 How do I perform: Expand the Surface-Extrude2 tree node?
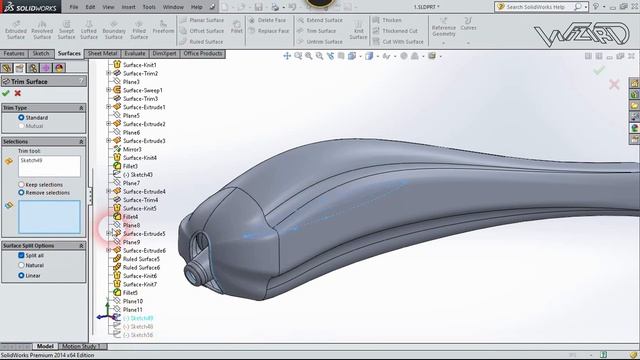pyautogui.click(x=109, y=124)
